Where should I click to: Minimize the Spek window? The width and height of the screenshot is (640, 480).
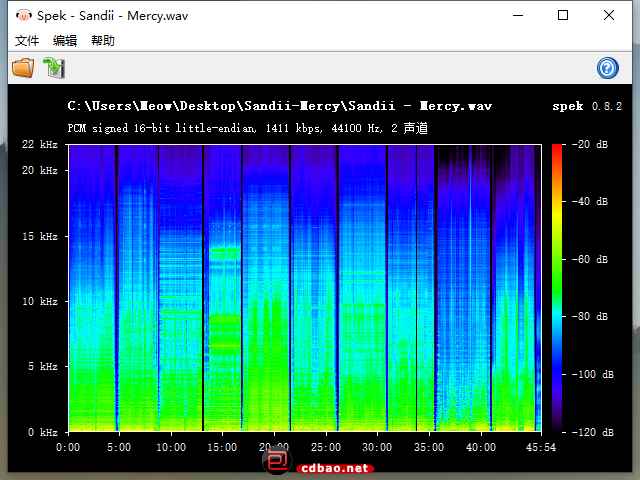click(x=518, y=16)
